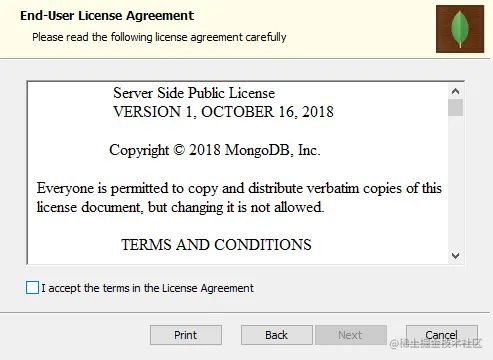This screenshot has height=360, width=493.
Task: Click the 'TERMS AND CONDITIONS' heading
Action: click(x=216, y=245)
